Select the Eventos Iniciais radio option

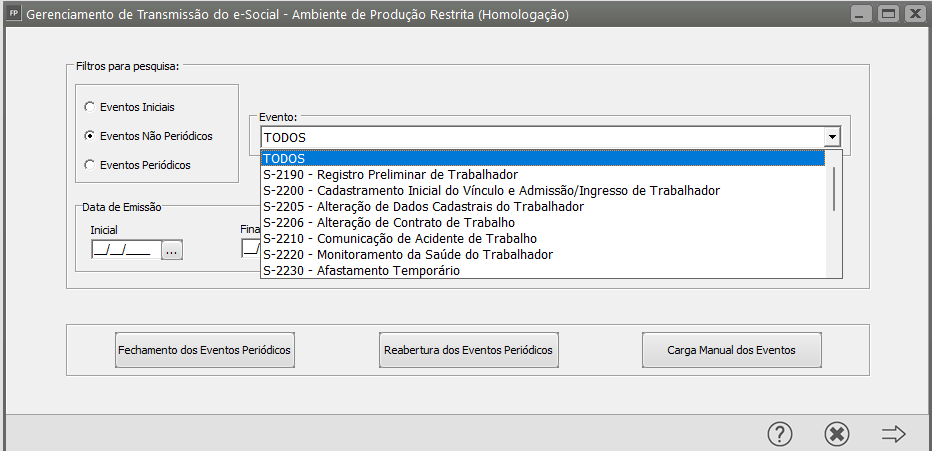[x=90, y=106]
